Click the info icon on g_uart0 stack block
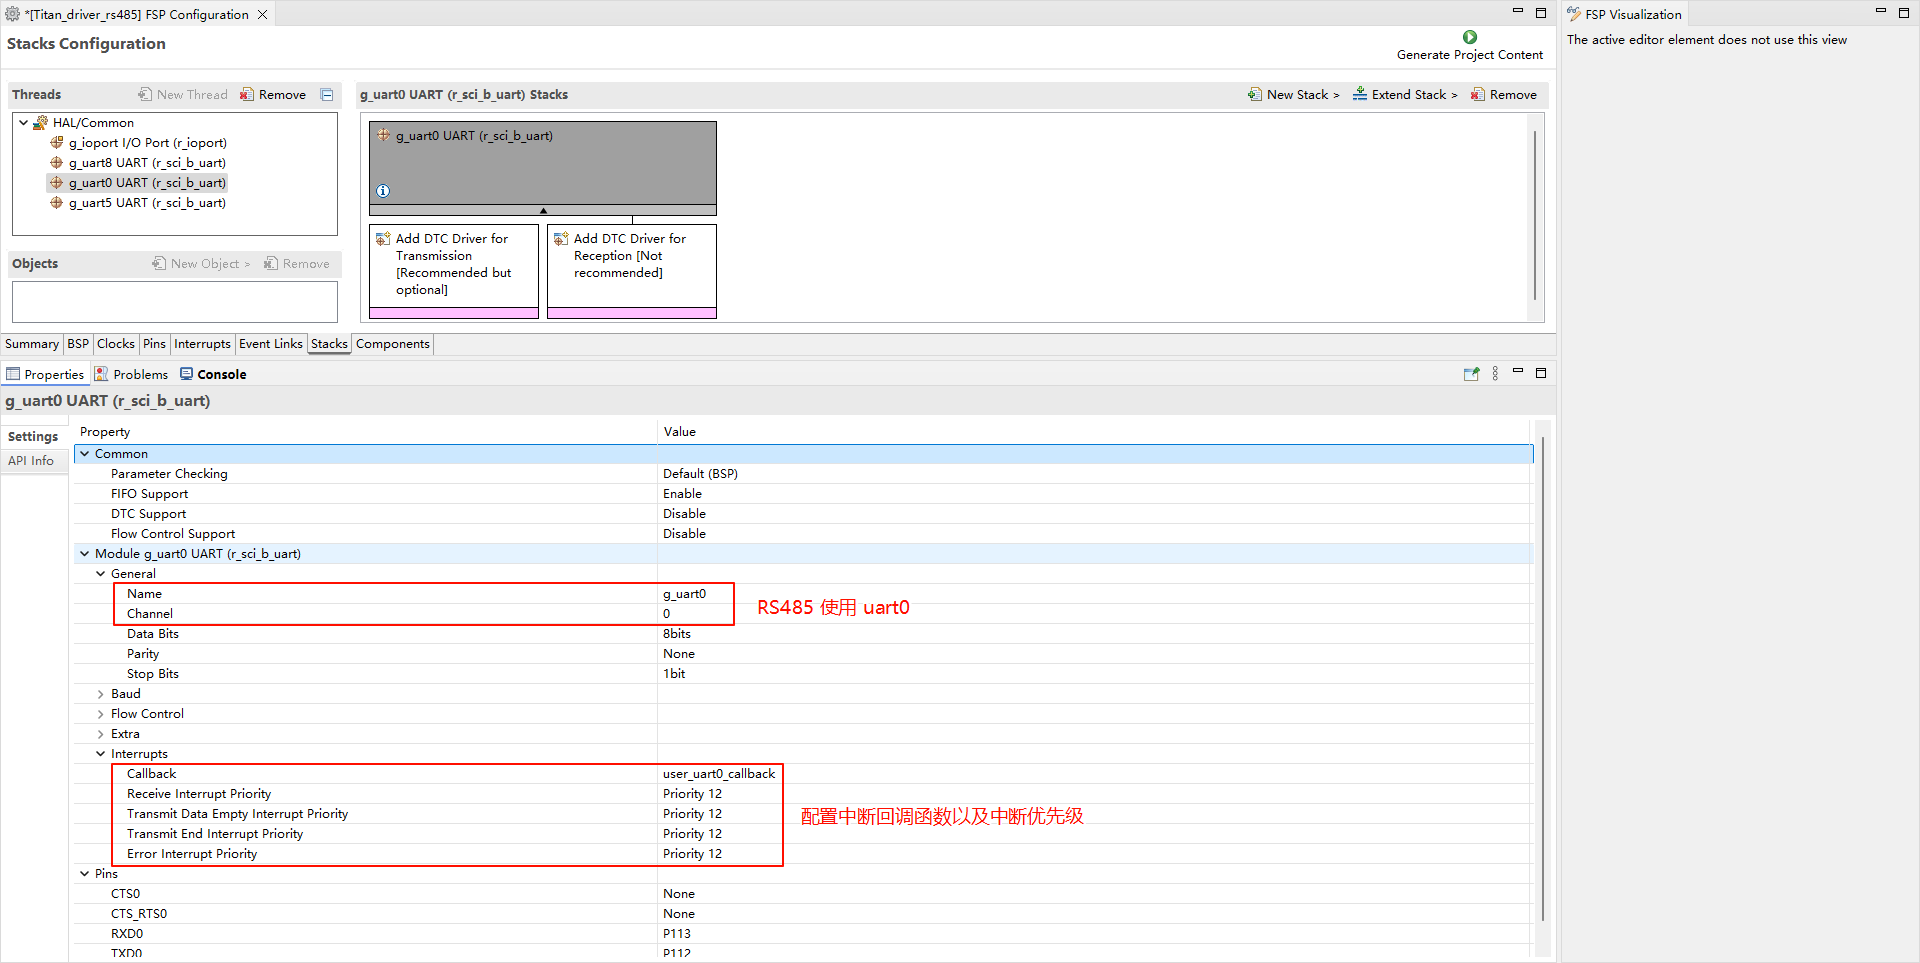The width and height of the screenshot is (1920, 963). coord(383,191)
